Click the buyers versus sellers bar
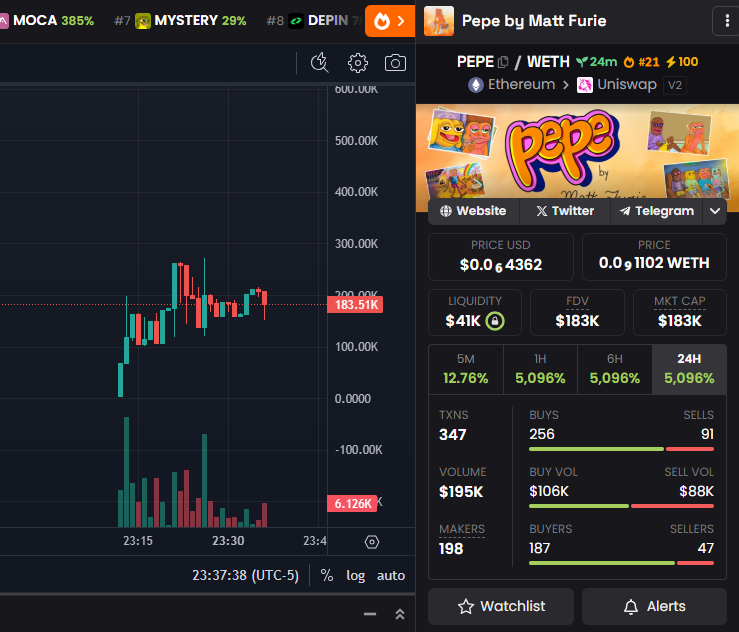Image resolution: width=739 pixels, height=632 pixels. click(x=621, y=563)
